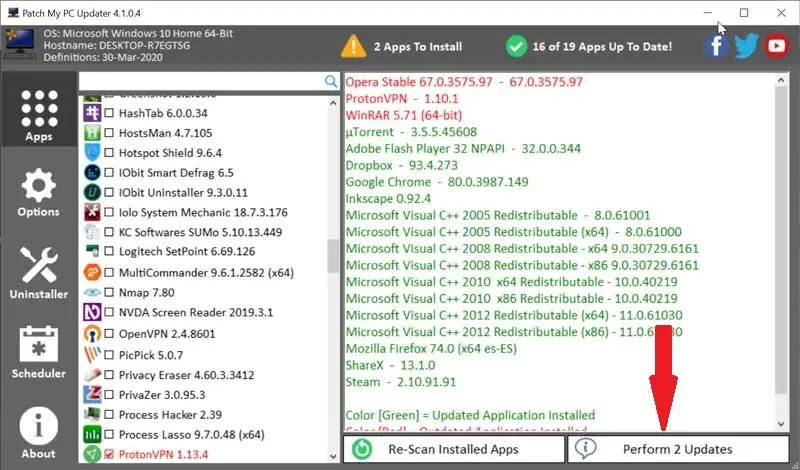Image resolution: width=800 pixels, height=470 pixels.
Task: Click the HostsMan app icon
Action: (92, 133)
